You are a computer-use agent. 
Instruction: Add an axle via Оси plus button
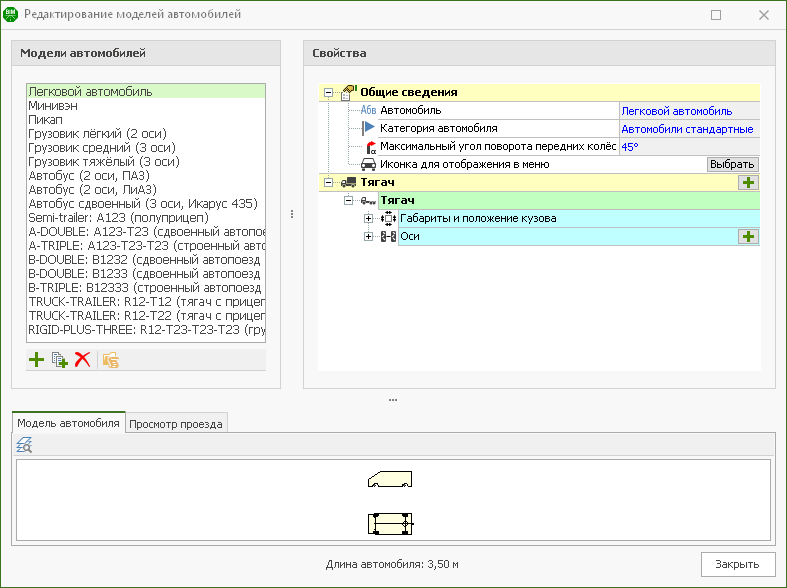[x=748, y=237]
